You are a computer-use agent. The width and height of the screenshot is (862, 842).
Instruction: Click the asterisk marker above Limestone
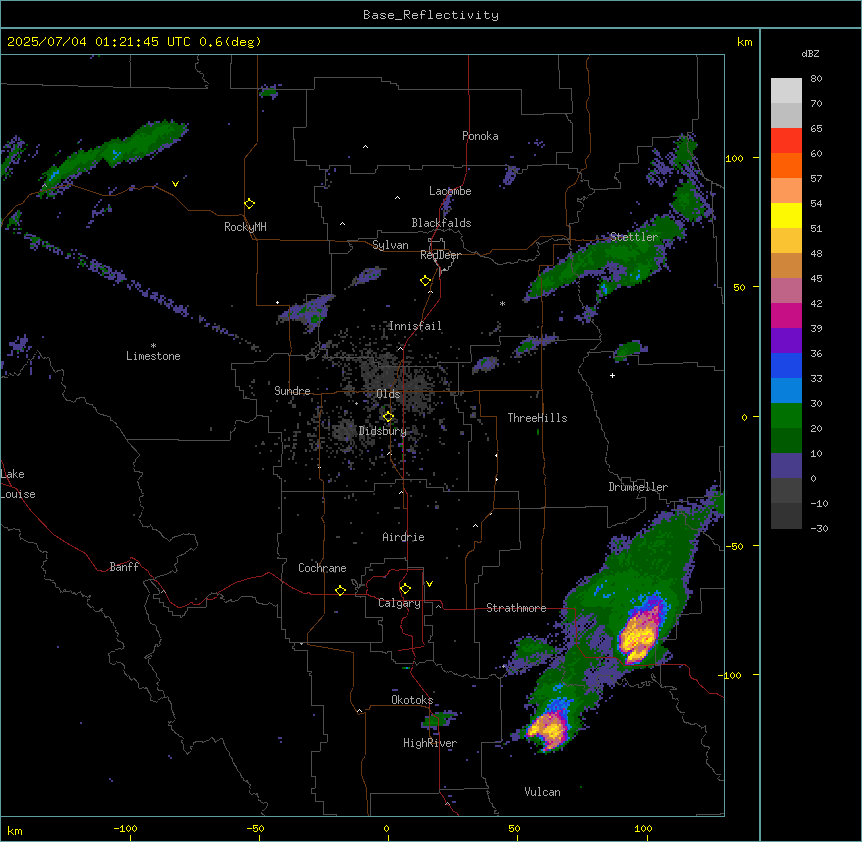153,345
